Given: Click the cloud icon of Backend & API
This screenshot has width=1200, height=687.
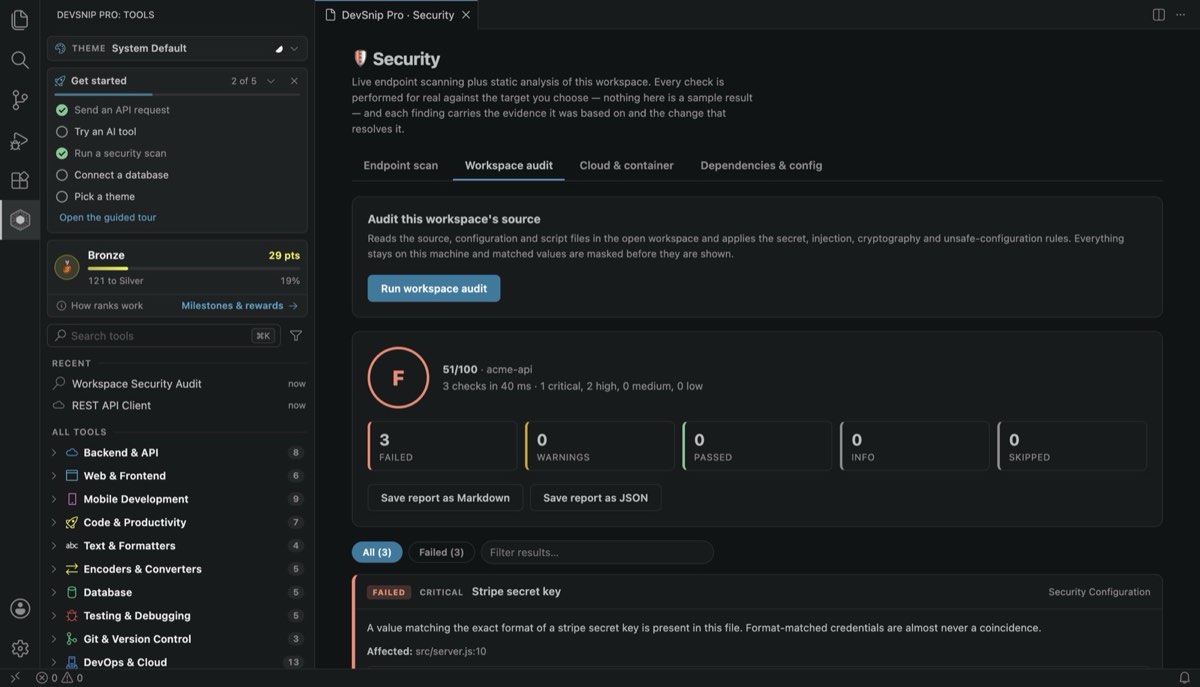Looking at the screenshot, I should [x=72, y=453].
